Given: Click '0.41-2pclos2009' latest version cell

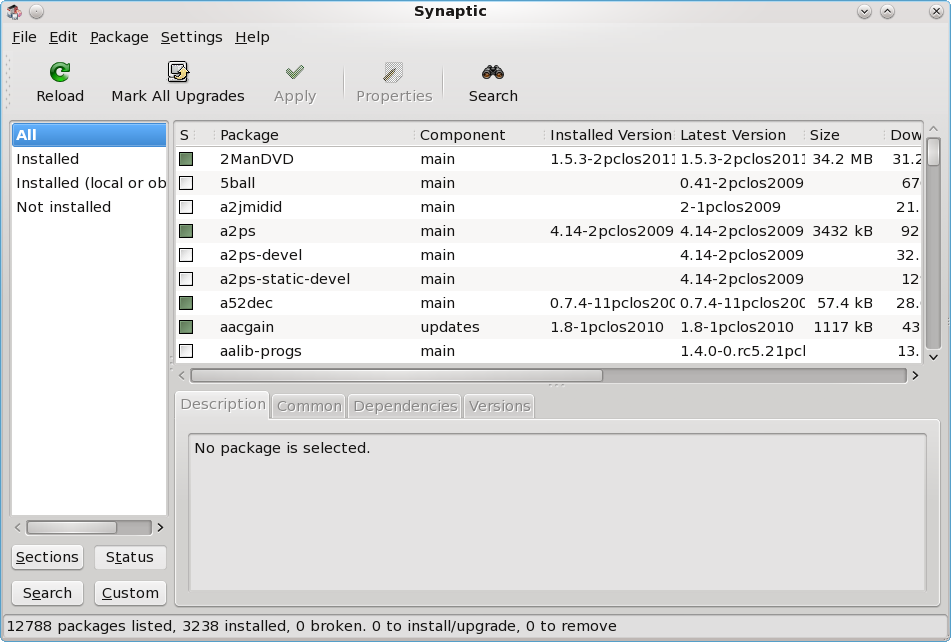Looking at the screenshot, I should 742,183.
